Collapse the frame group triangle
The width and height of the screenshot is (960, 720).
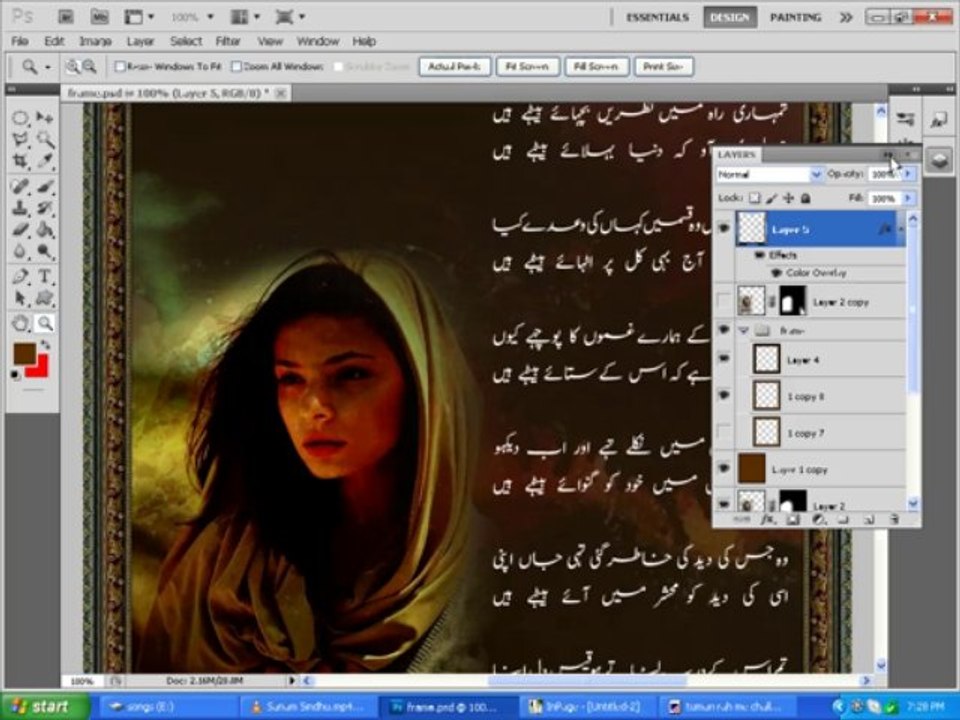coord(744,330)
